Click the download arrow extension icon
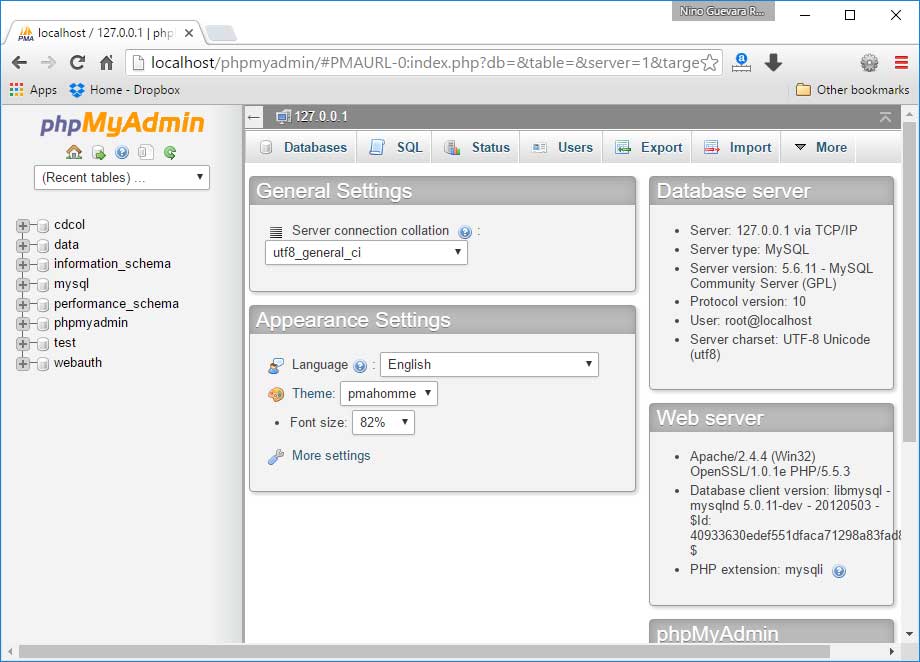 773,62
